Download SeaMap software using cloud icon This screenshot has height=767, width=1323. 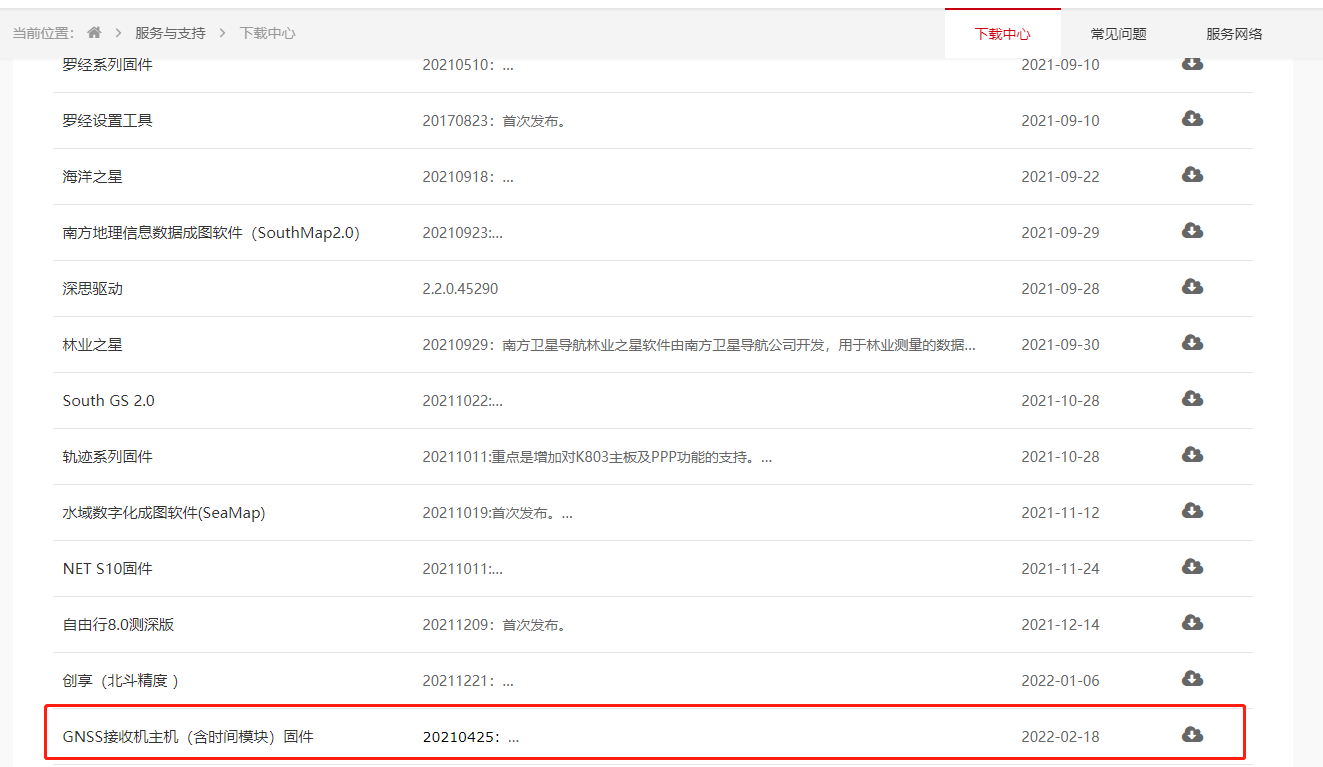[x=1192, y=511]
